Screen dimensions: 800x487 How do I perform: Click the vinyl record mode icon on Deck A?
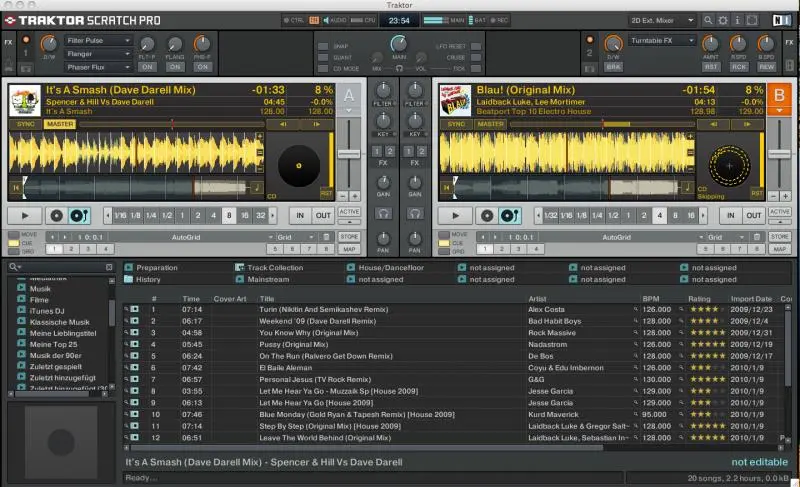(56, 215)
